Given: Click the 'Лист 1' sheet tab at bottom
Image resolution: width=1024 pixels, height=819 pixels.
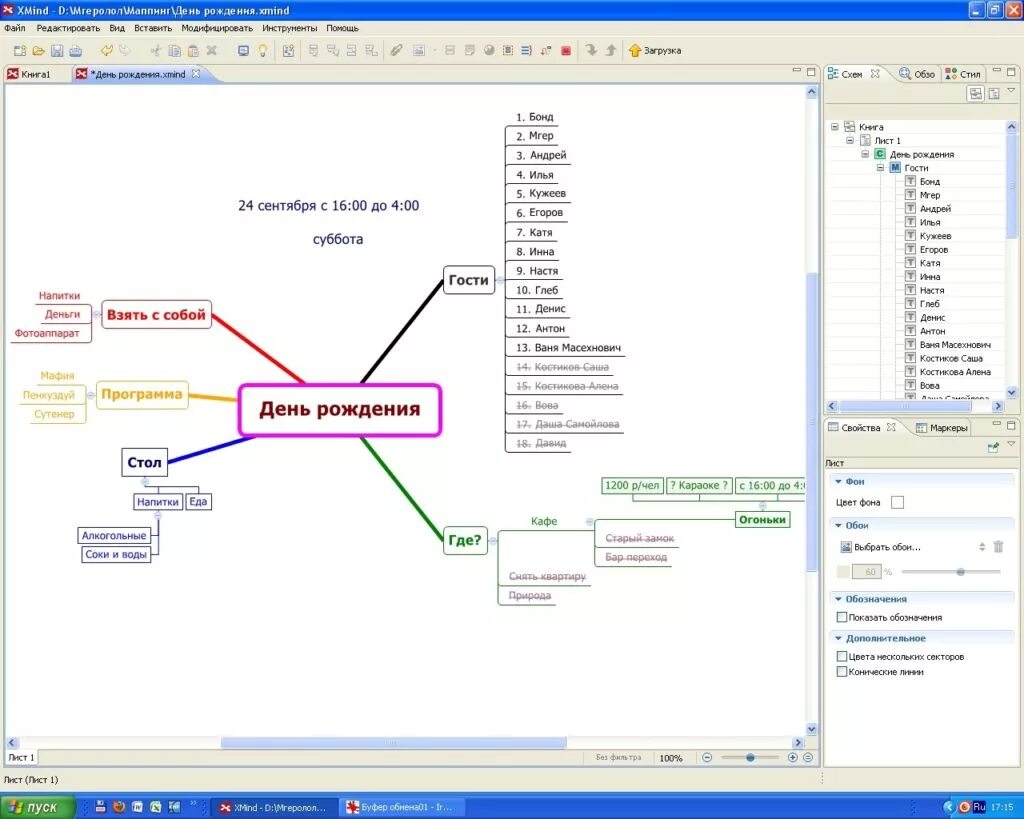Looking at the screenshot, I should 21,758.
